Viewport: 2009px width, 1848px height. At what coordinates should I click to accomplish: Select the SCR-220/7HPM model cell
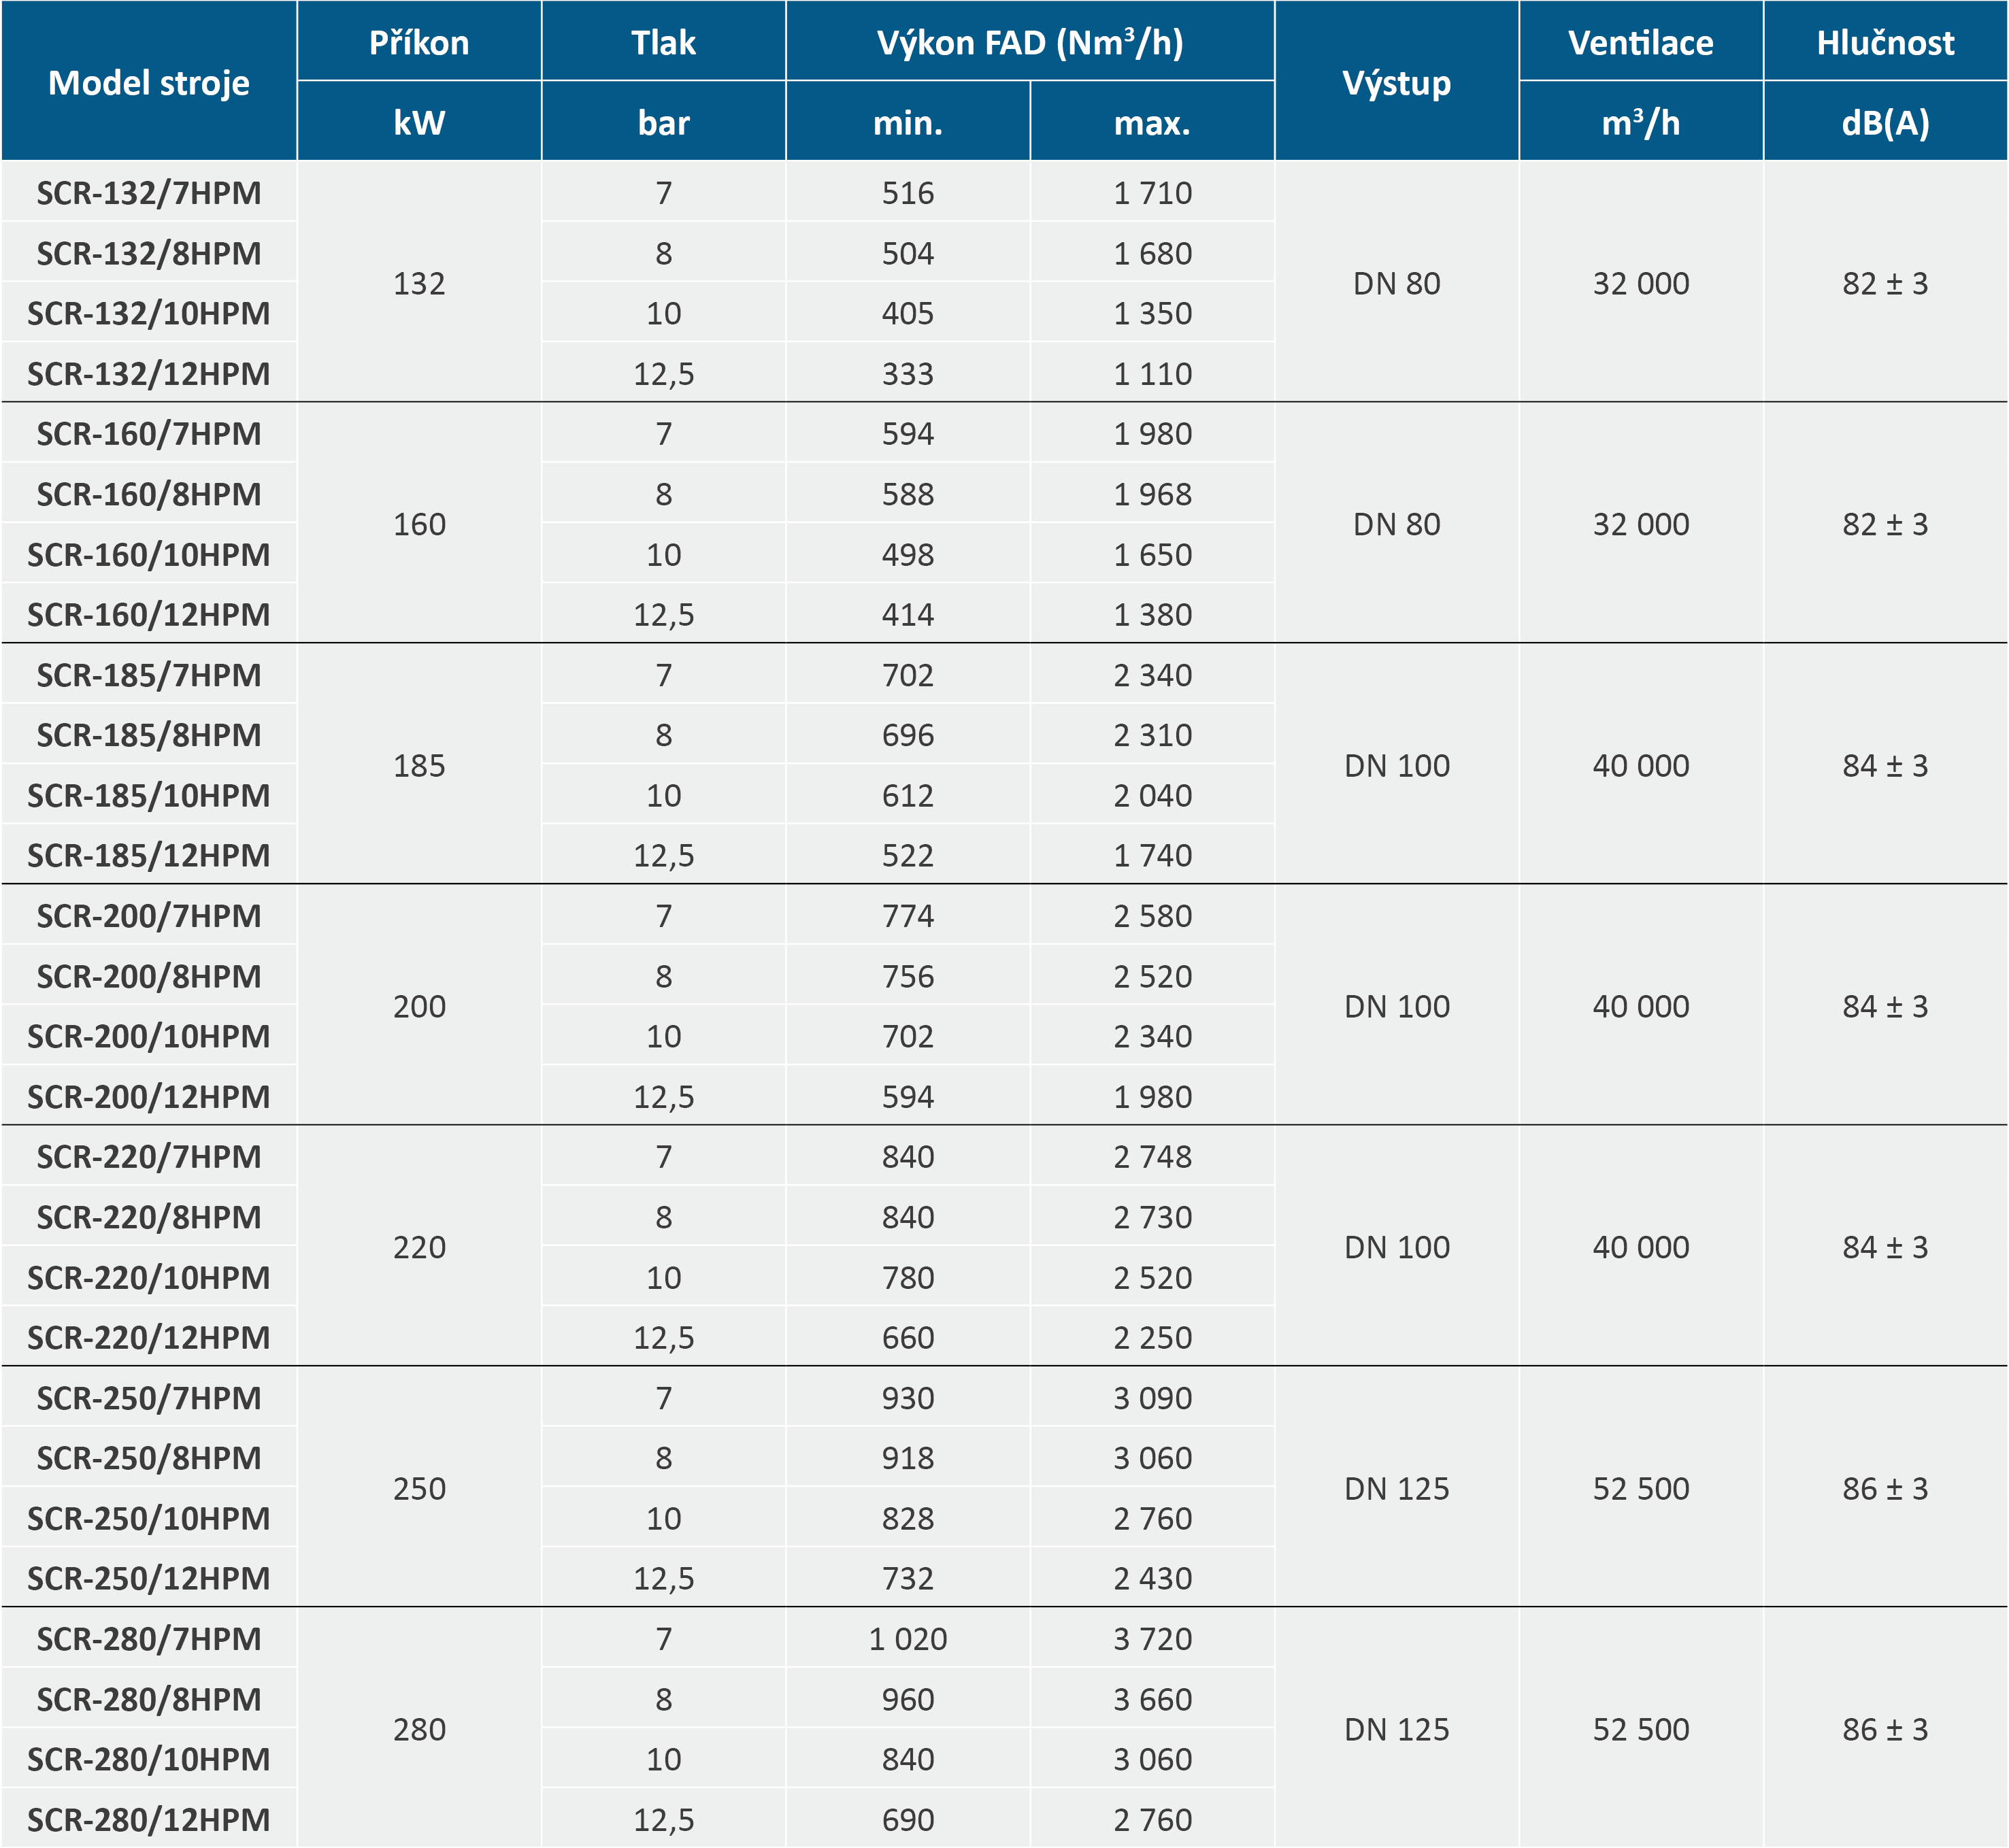[149, 1156]
